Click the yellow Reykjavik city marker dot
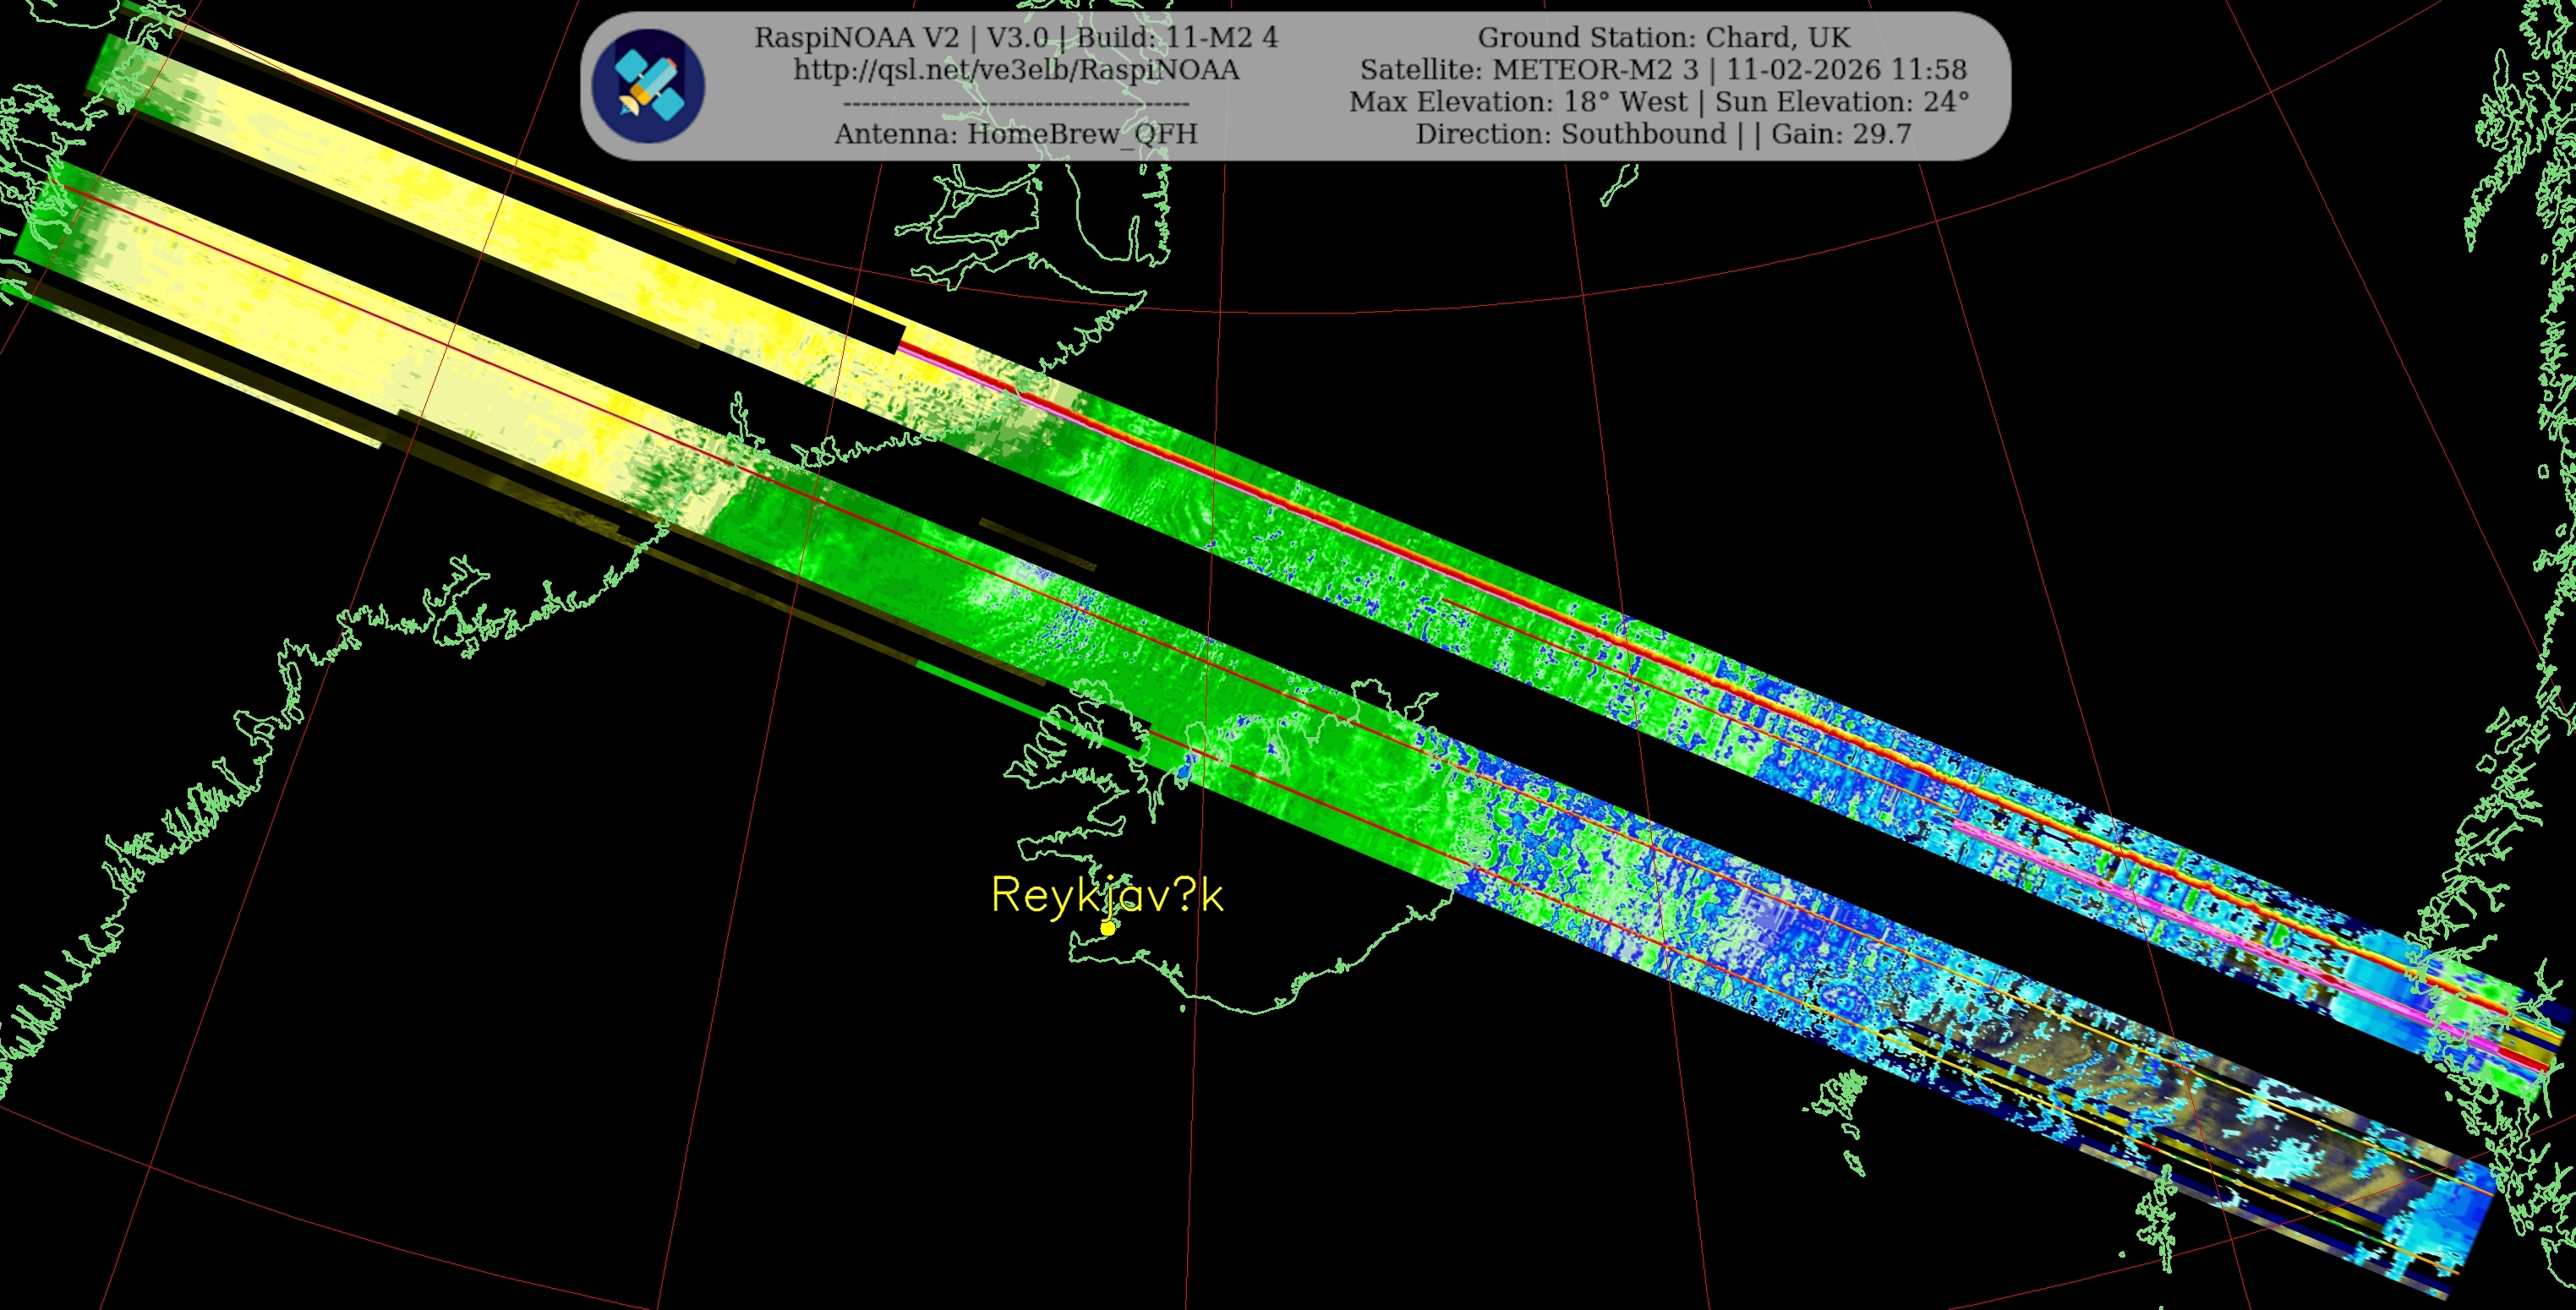 (x=1108, y=928)
